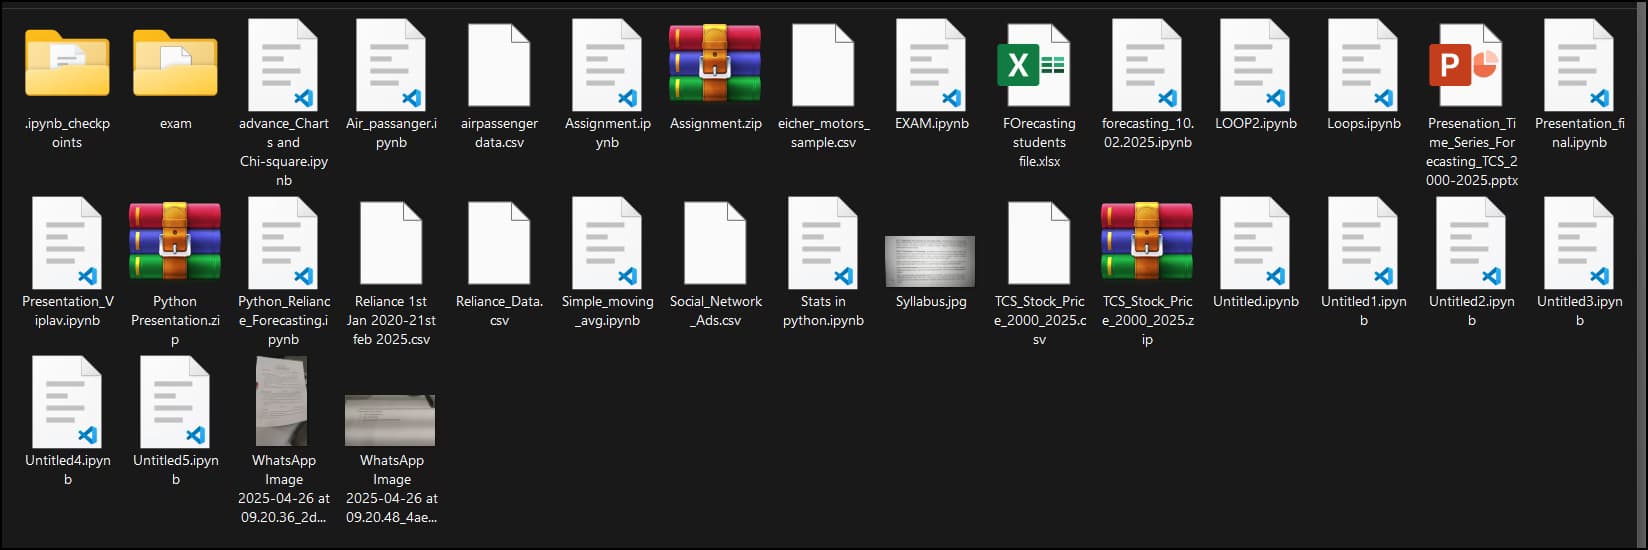Viewport: 1648px width, 550px height.
Task: Select WhatsApp Image 09.20.36 thumbnail
Action: pyautogui.click(x=283, y=402)
